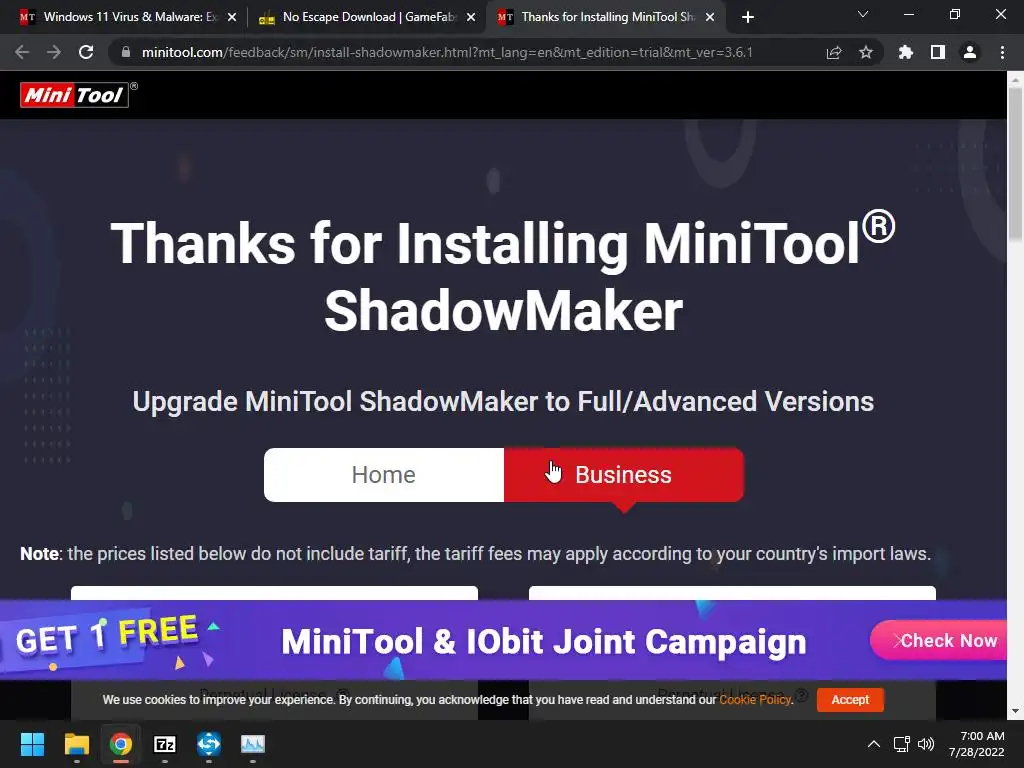Close the Thanks for Installing MiniTool tab
The height and width of the screenshot is (768, 1024).
tap(710, 18)
